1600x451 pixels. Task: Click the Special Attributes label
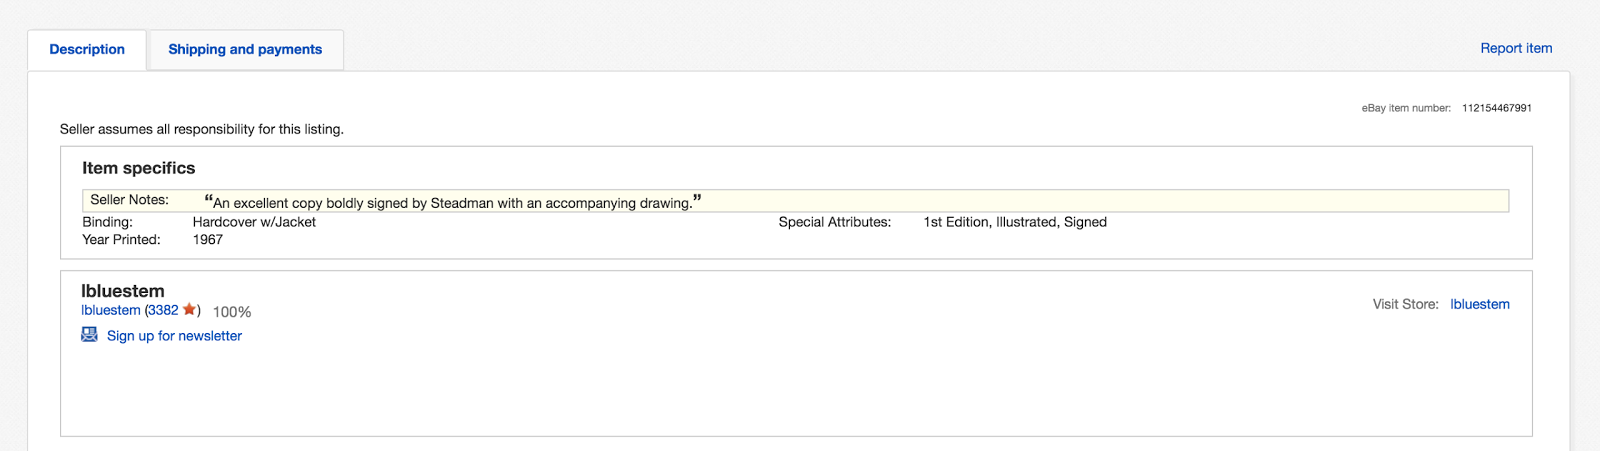click(x=835, y=222)
